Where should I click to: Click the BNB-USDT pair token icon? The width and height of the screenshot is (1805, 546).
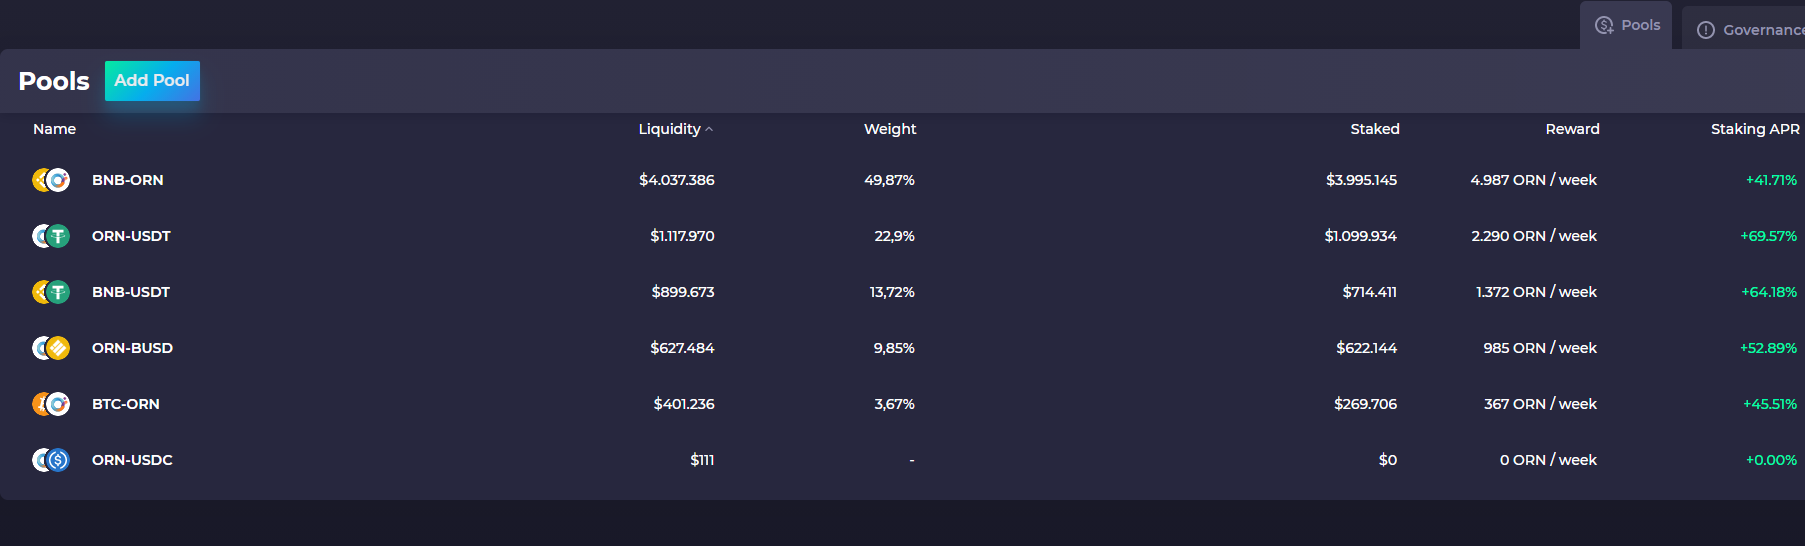click(51, 292)
